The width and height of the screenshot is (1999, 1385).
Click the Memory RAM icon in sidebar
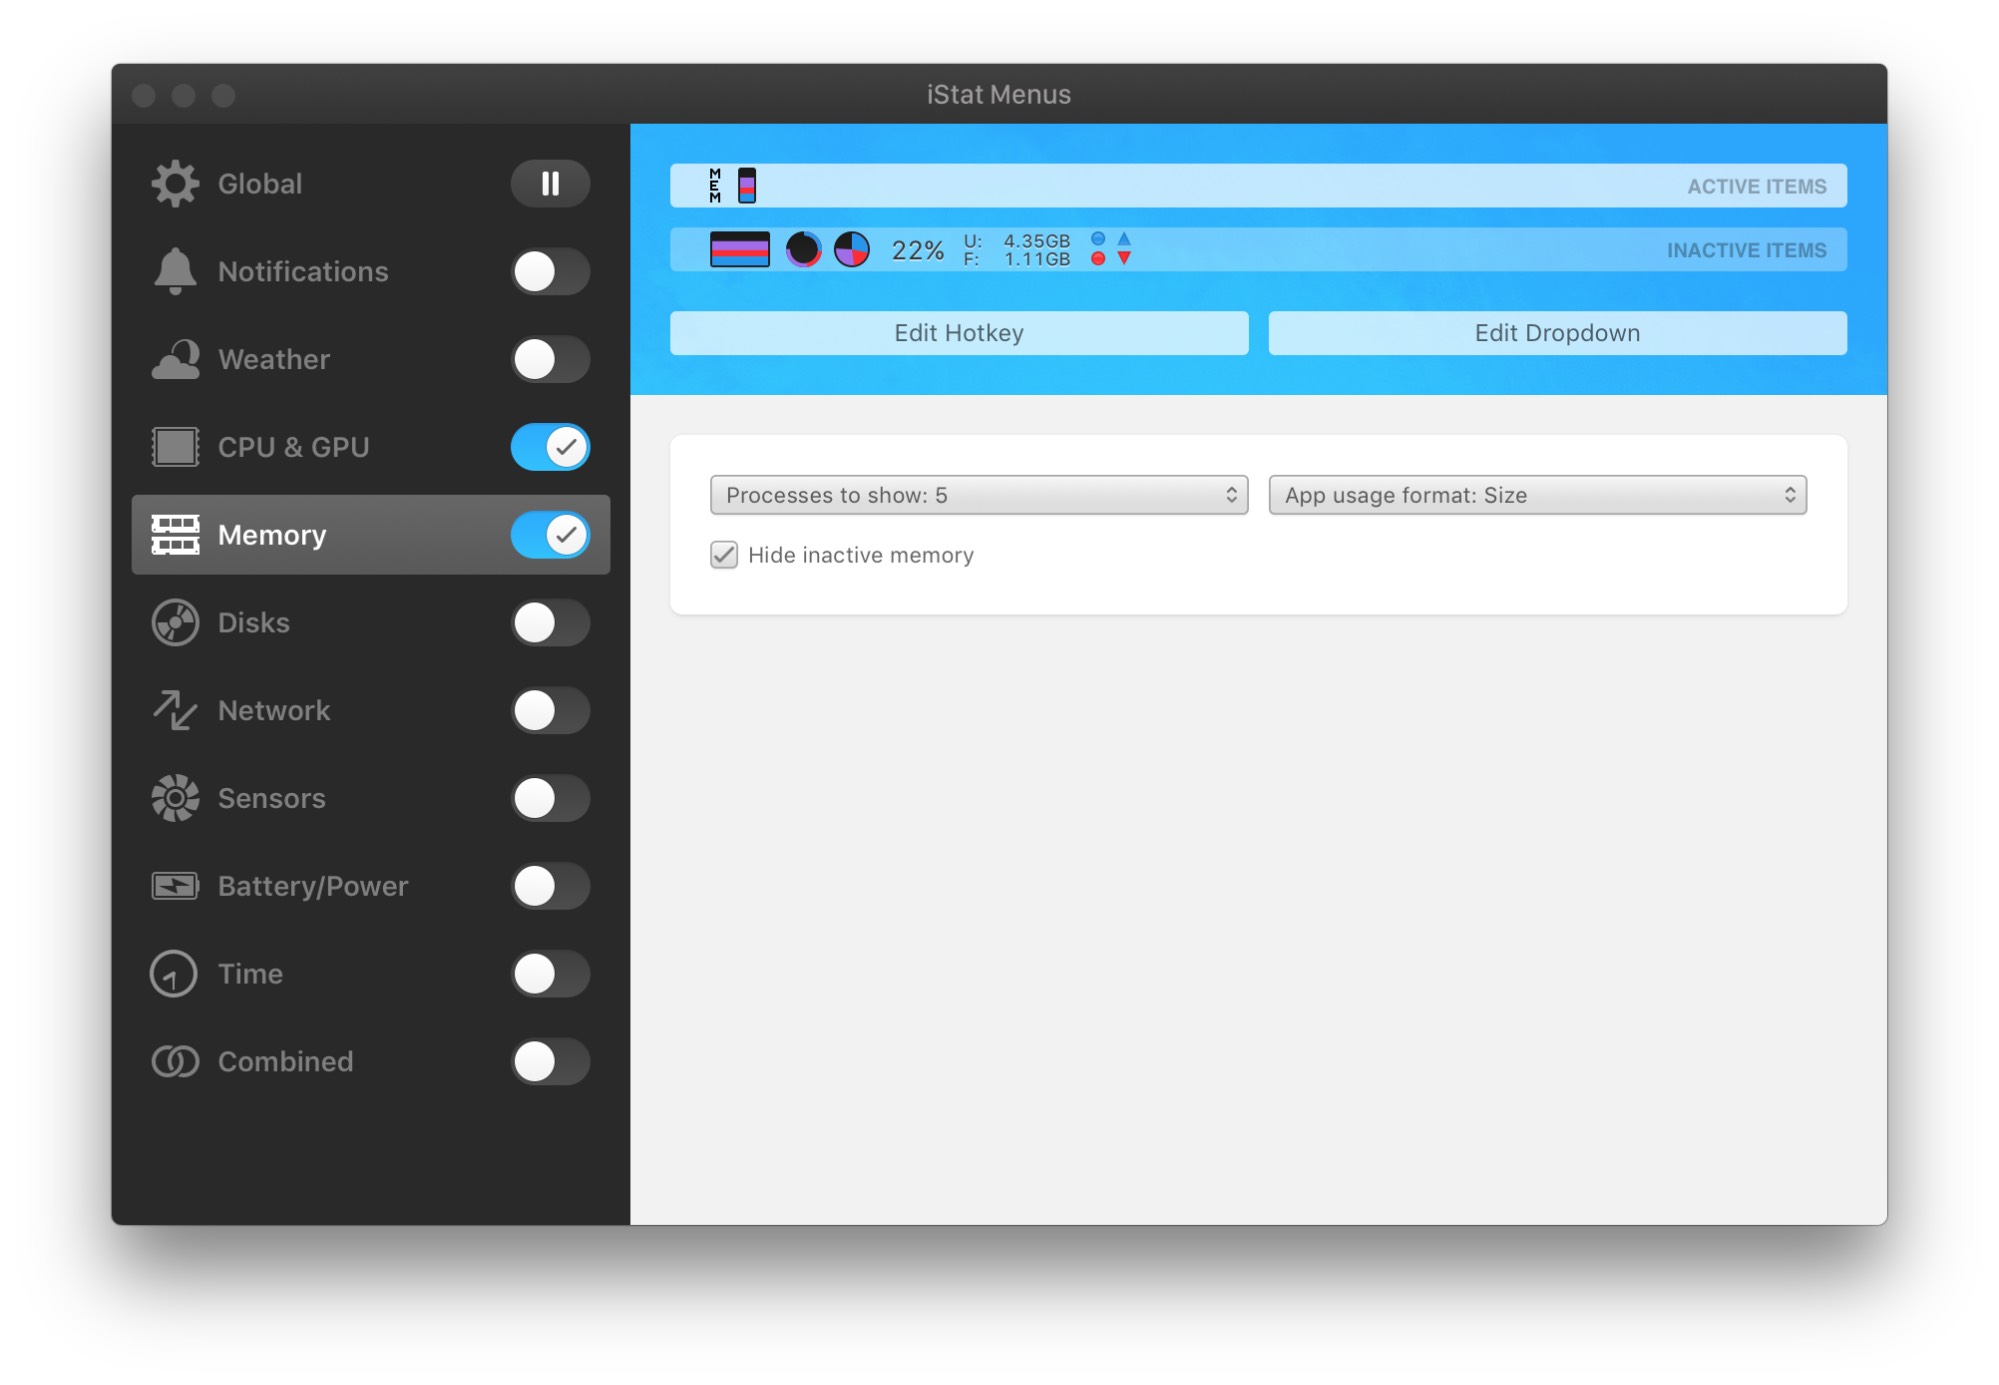coord(175,535)
